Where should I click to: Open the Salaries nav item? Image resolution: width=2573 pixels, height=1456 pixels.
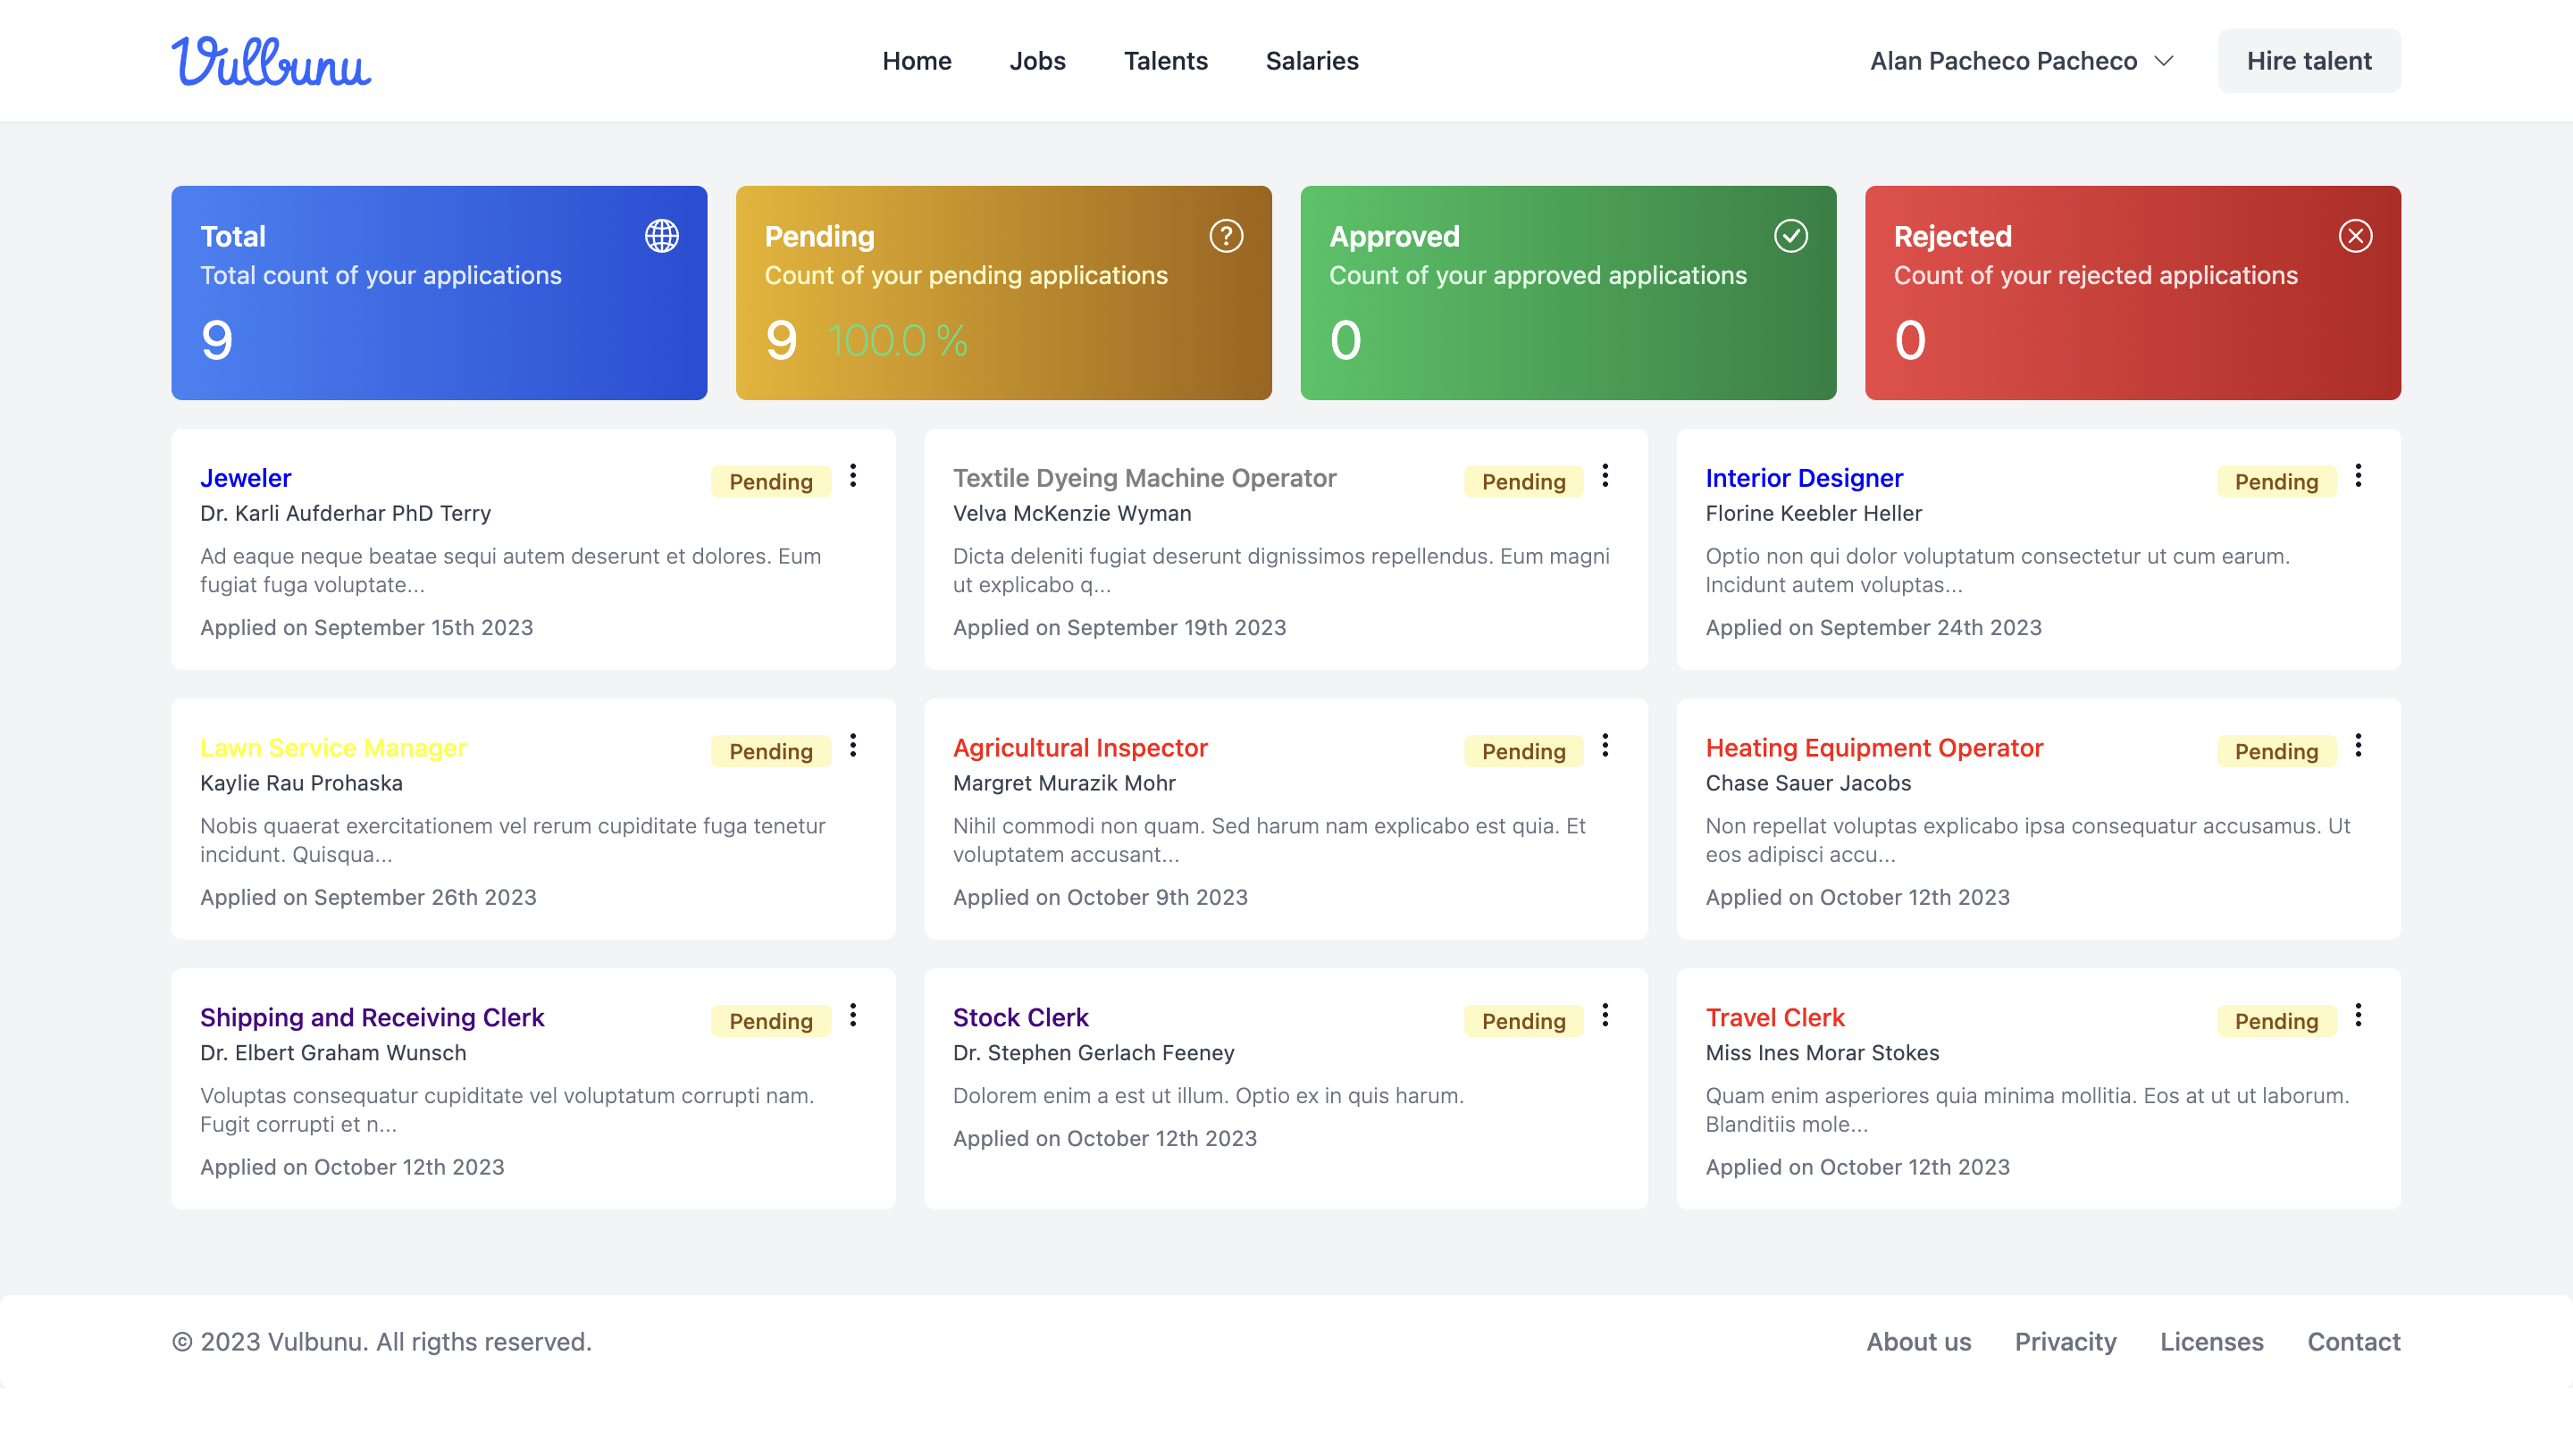click(1312, 61)
